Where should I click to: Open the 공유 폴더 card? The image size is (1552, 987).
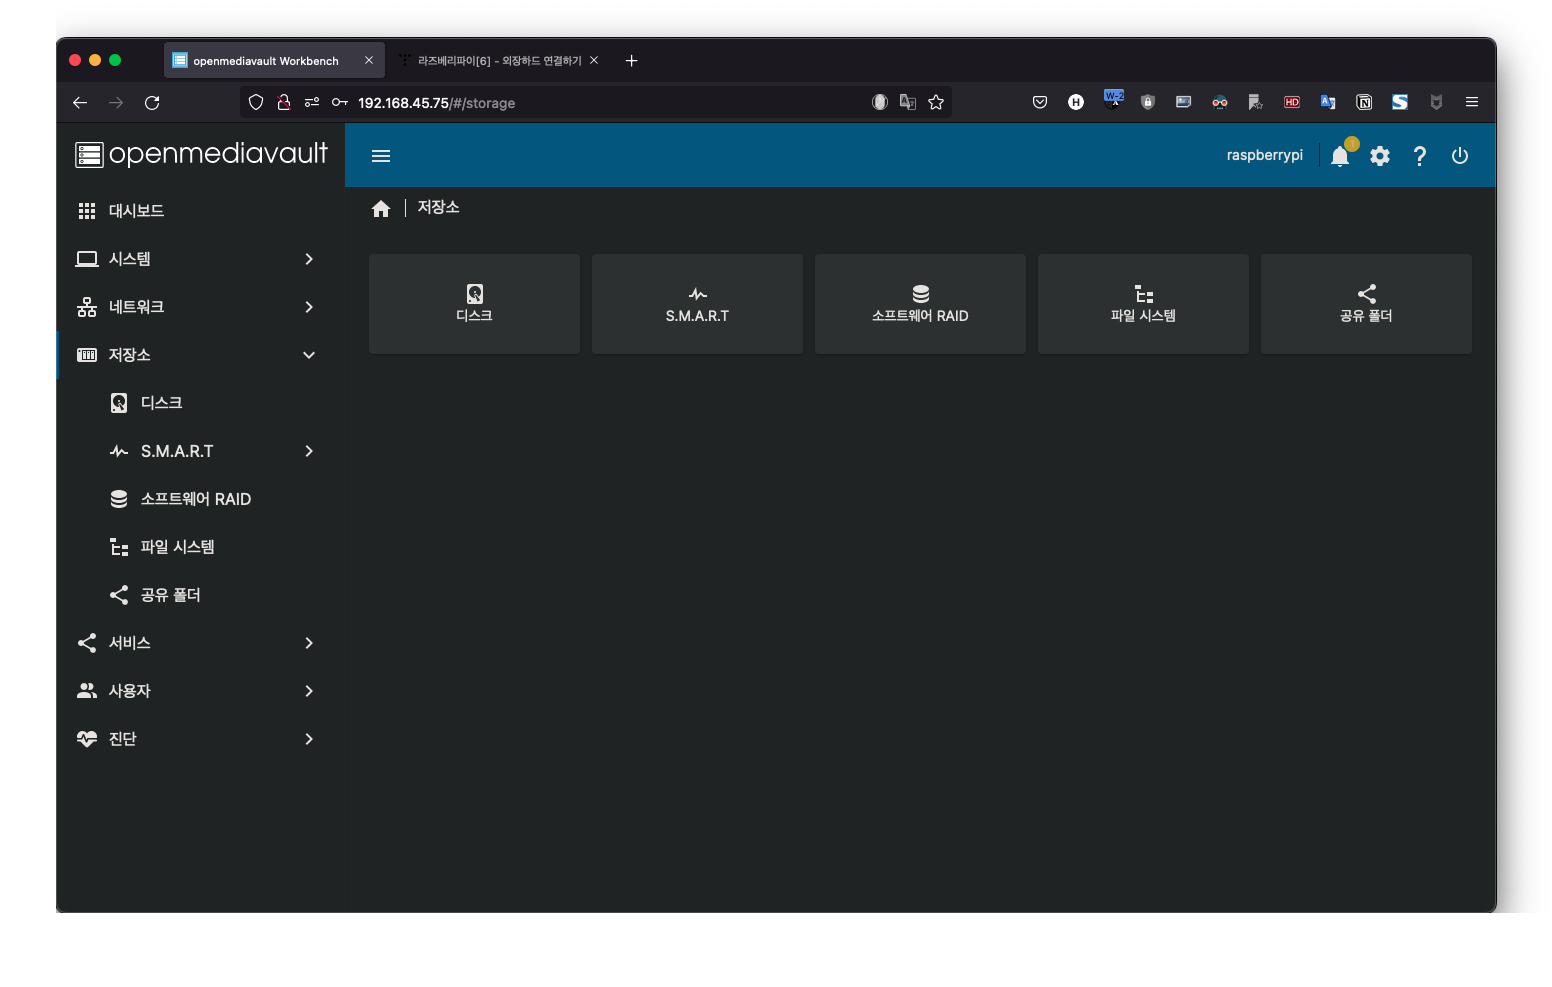(1366, 304)
